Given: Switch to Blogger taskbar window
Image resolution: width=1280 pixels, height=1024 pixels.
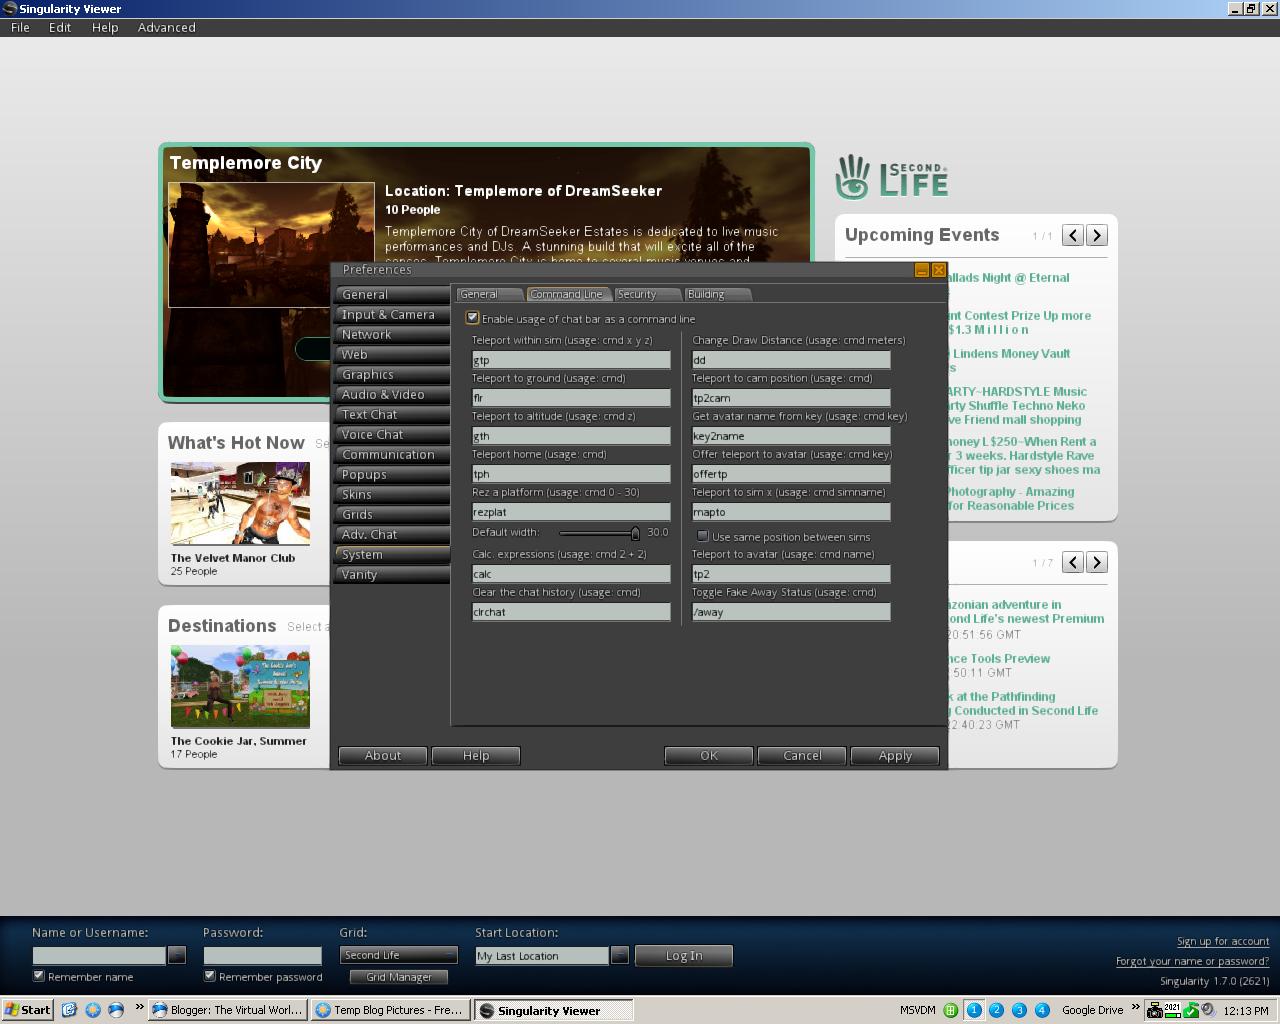Looking at the screenshot, I should point(227,1010).
